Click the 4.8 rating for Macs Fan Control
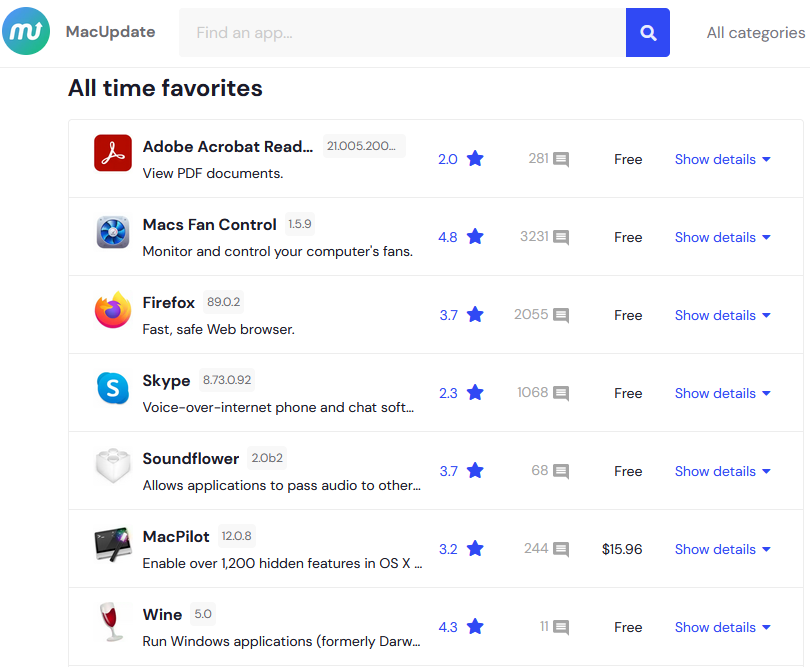 click(x=448, y=237)
